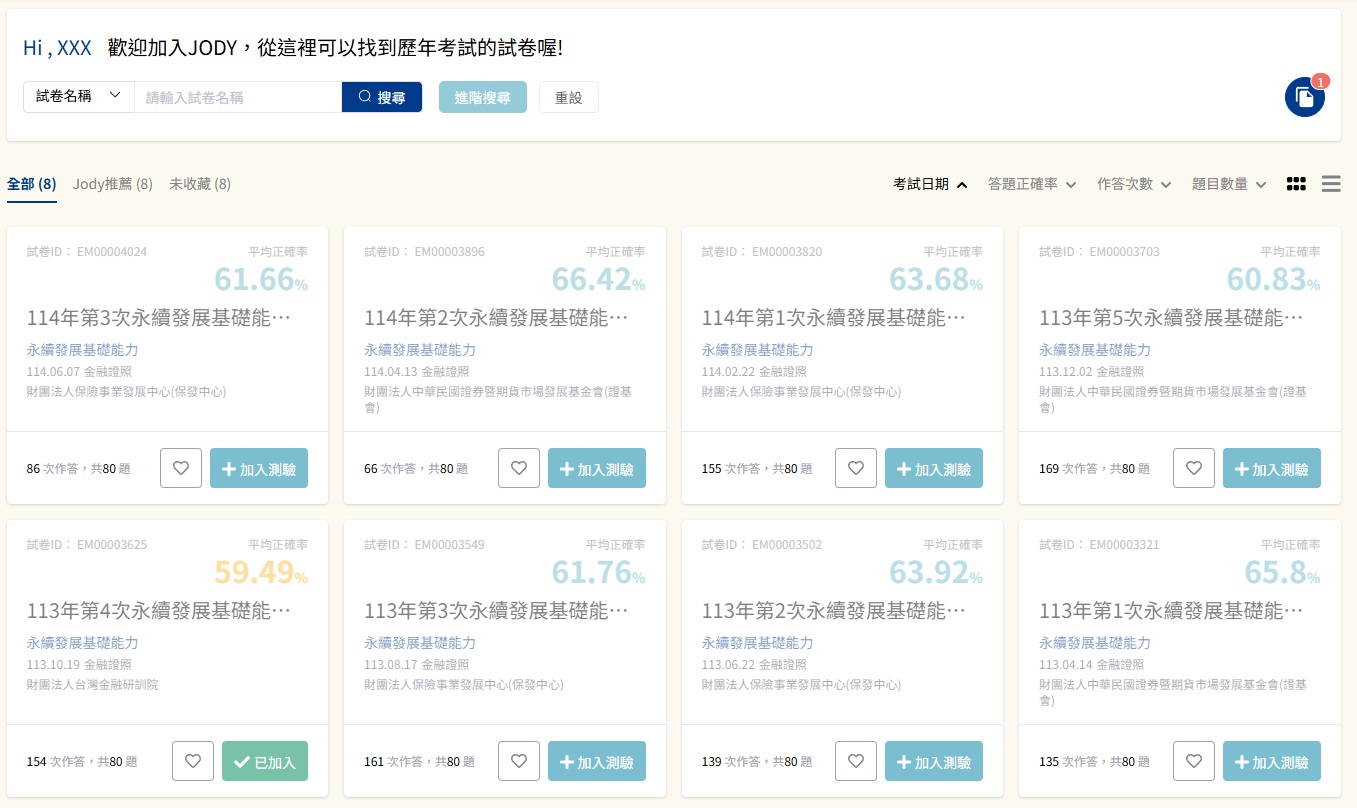Open the 試卷名稱 search type dropdown
Image resolution: width=1357 pixels, height=808 pixels.
tap(78, 97)
